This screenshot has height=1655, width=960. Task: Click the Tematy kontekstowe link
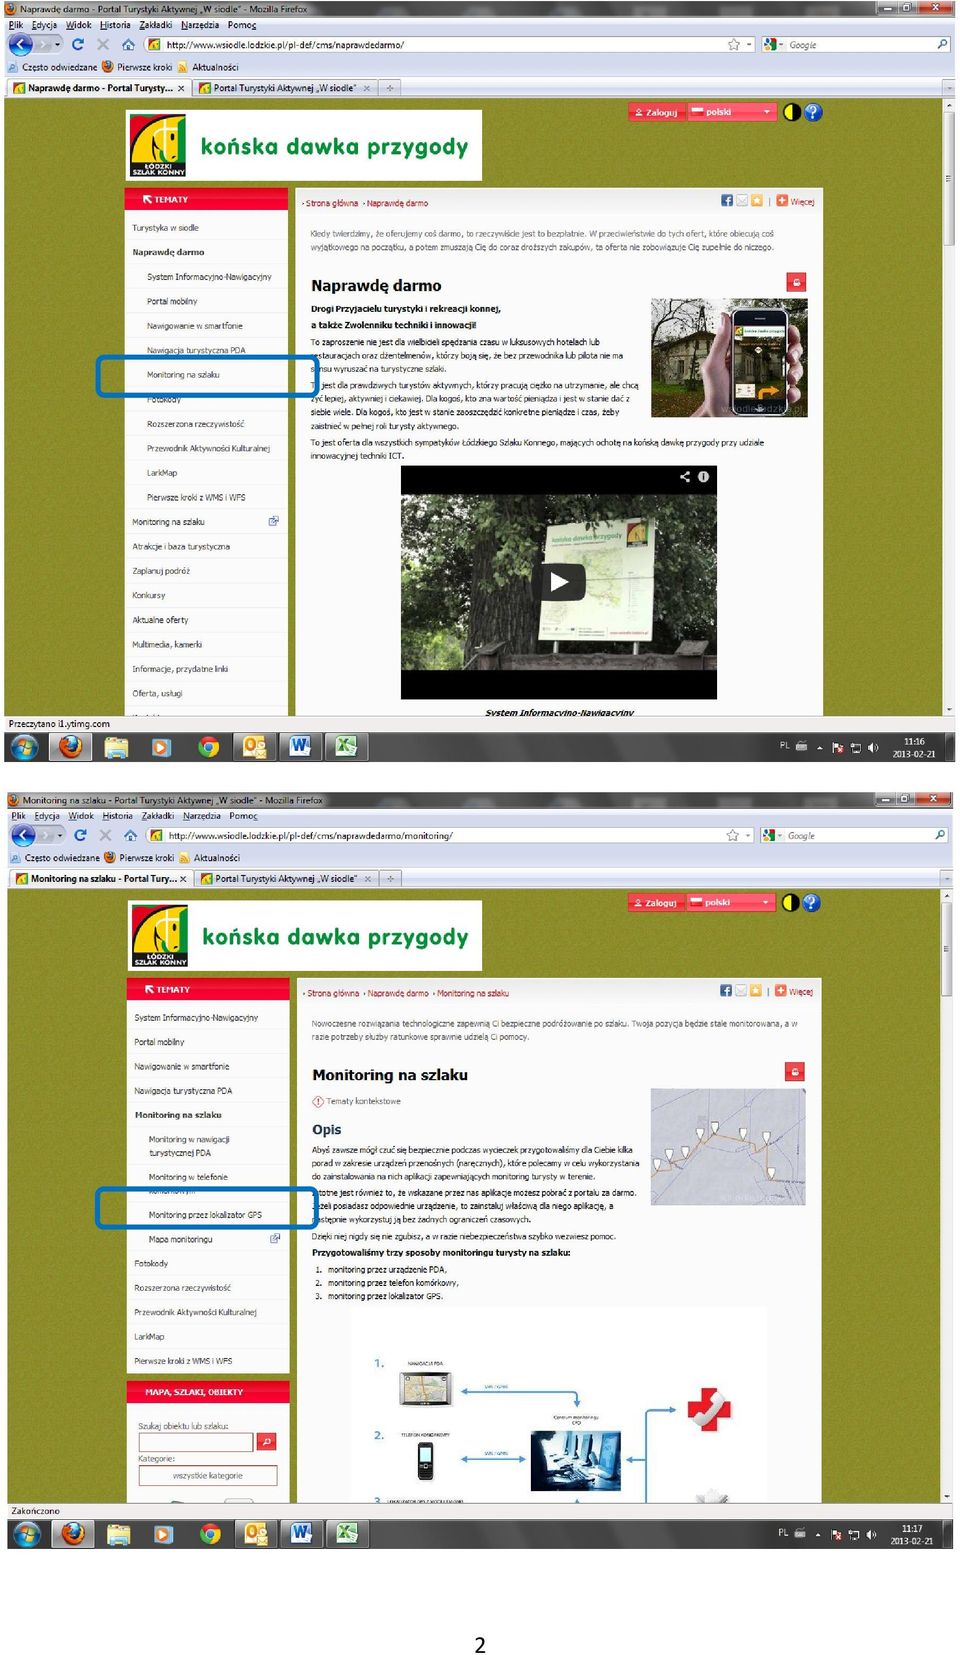363,1101
